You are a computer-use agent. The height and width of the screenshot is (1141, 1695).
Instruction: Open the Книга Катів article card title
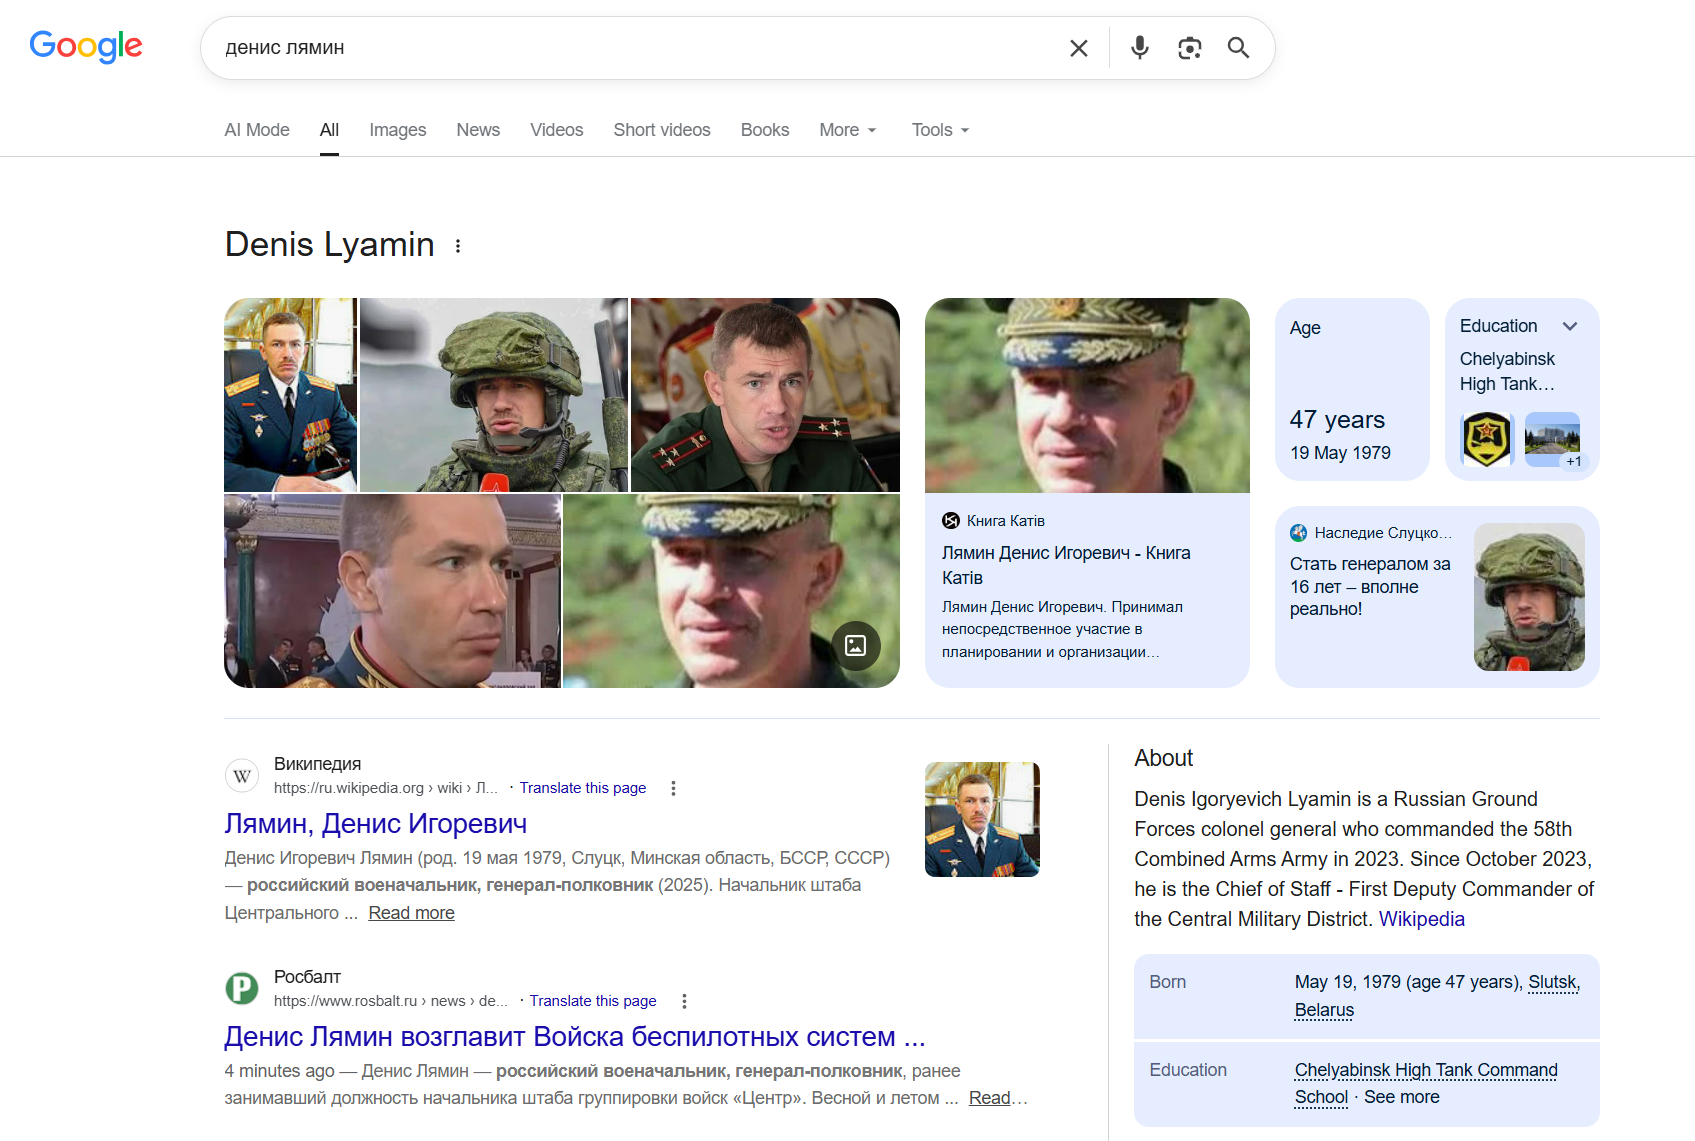tap(1066, 565)
